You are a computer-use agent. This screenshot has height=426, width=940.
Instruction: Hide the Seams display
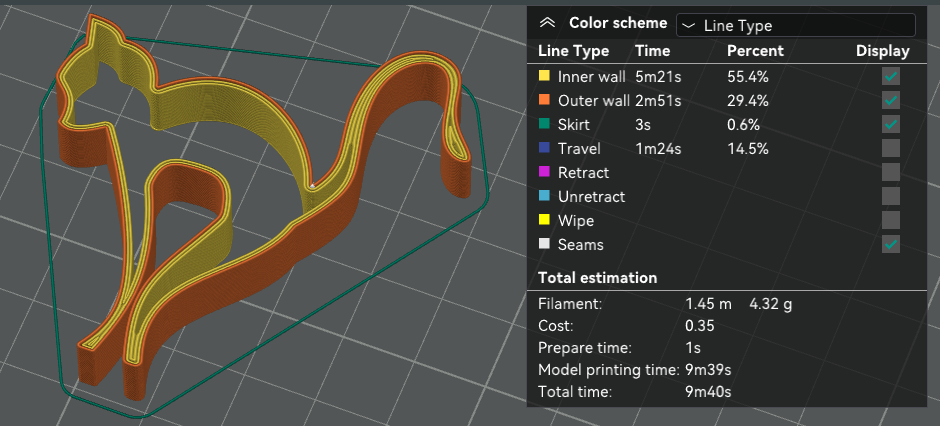[890, 244]
